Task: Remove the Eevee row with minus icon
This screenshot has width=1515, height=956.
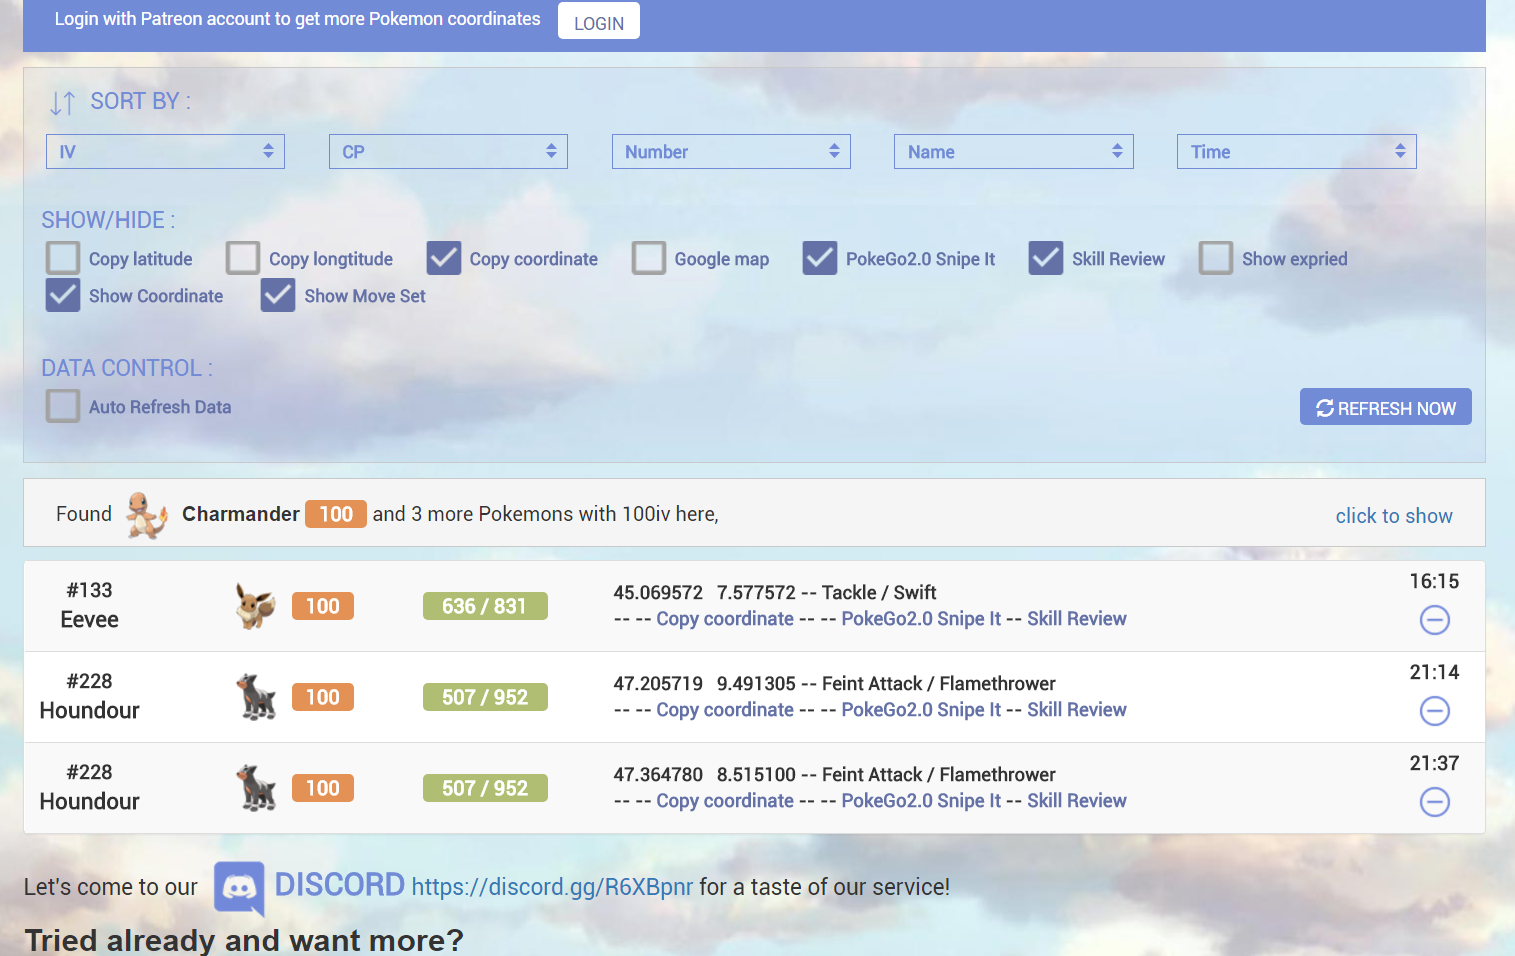Action: [x=1435, y=620]
